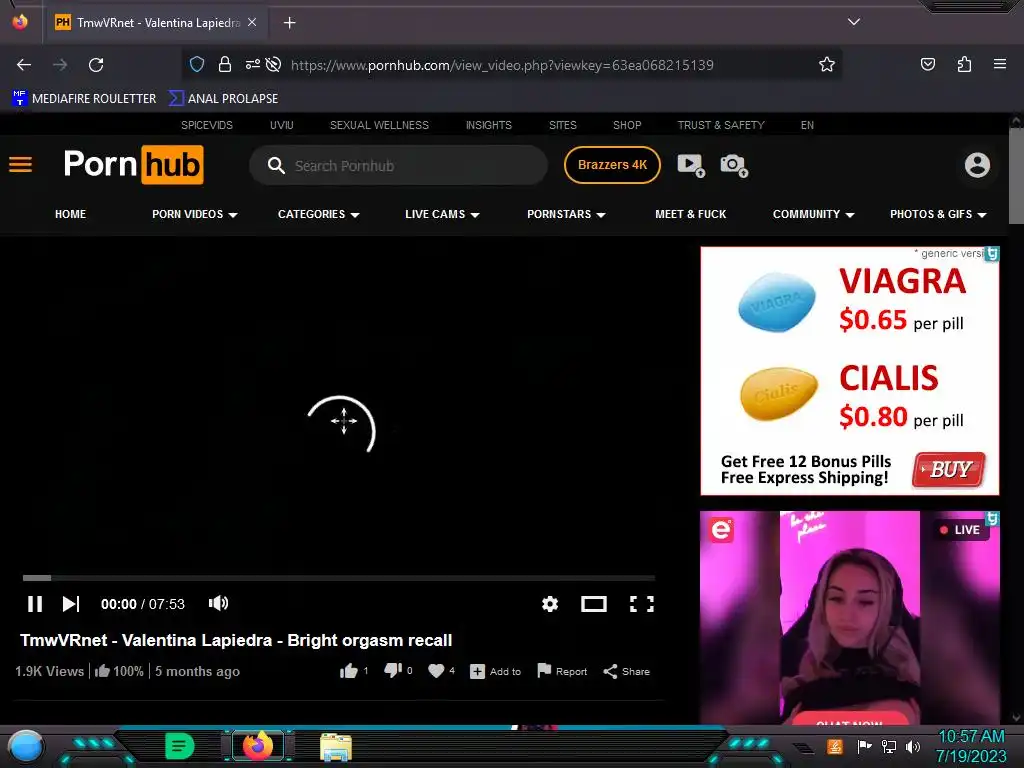
Task: Open the SPICEVIDS top link
Action: tap(206, 125)
